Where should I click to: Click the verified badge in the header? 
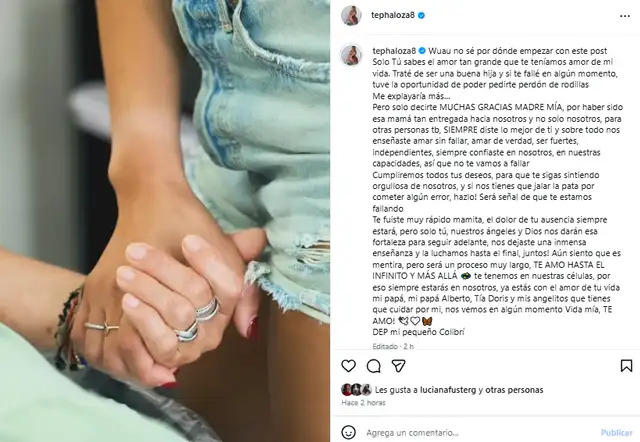(422, 16)
